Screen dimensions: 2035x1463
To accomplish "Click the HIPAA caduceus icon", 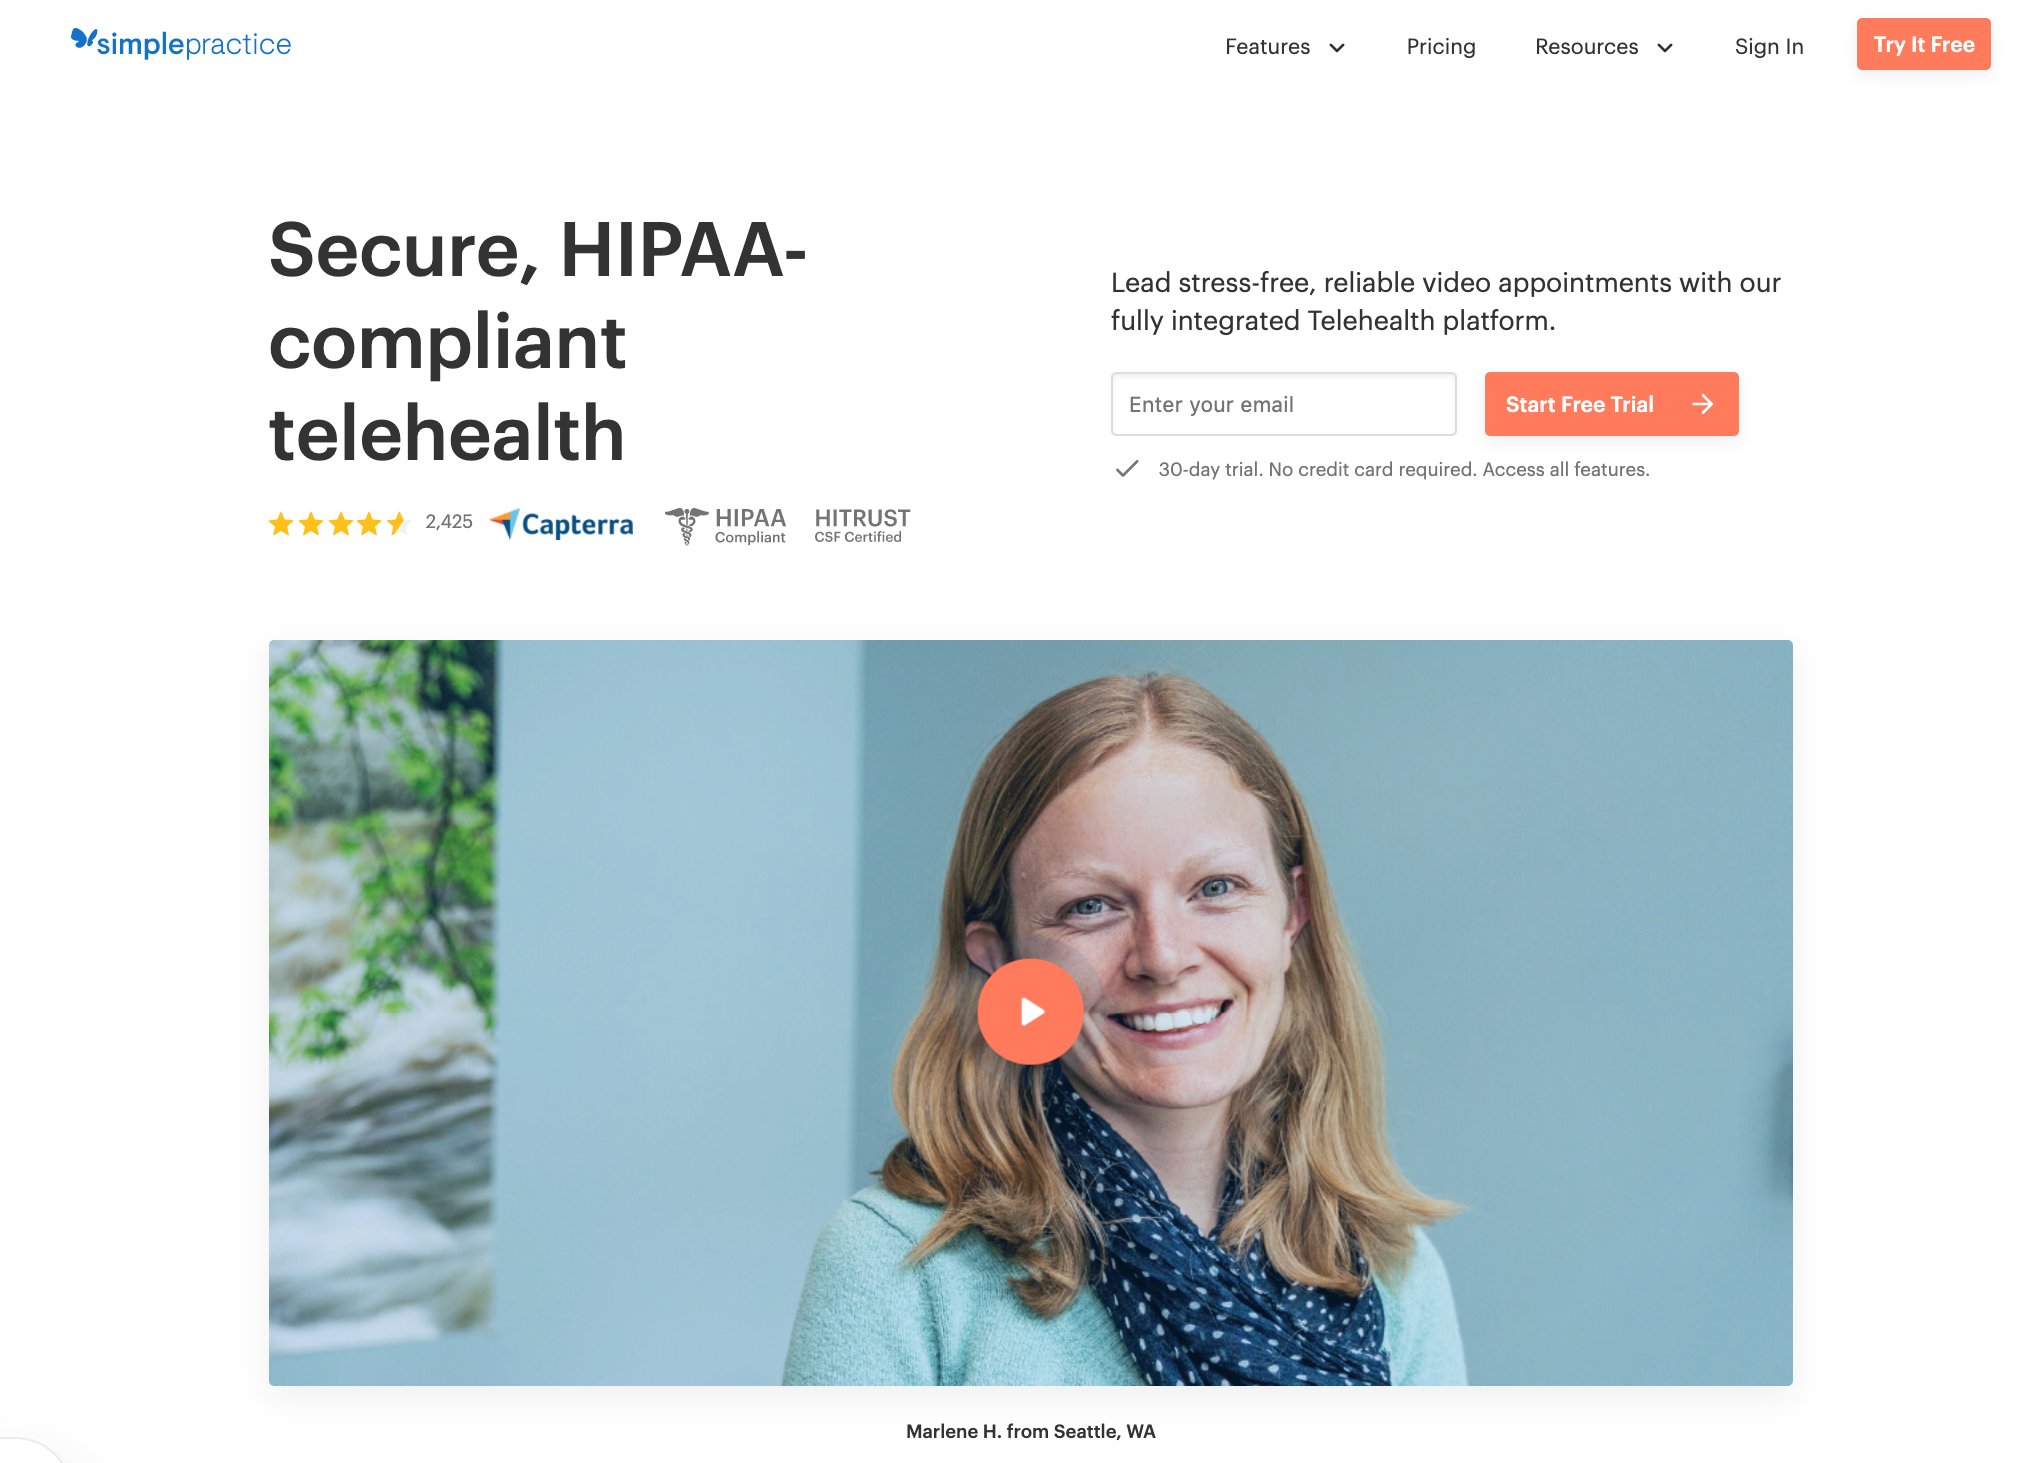I will pos(686,524).
